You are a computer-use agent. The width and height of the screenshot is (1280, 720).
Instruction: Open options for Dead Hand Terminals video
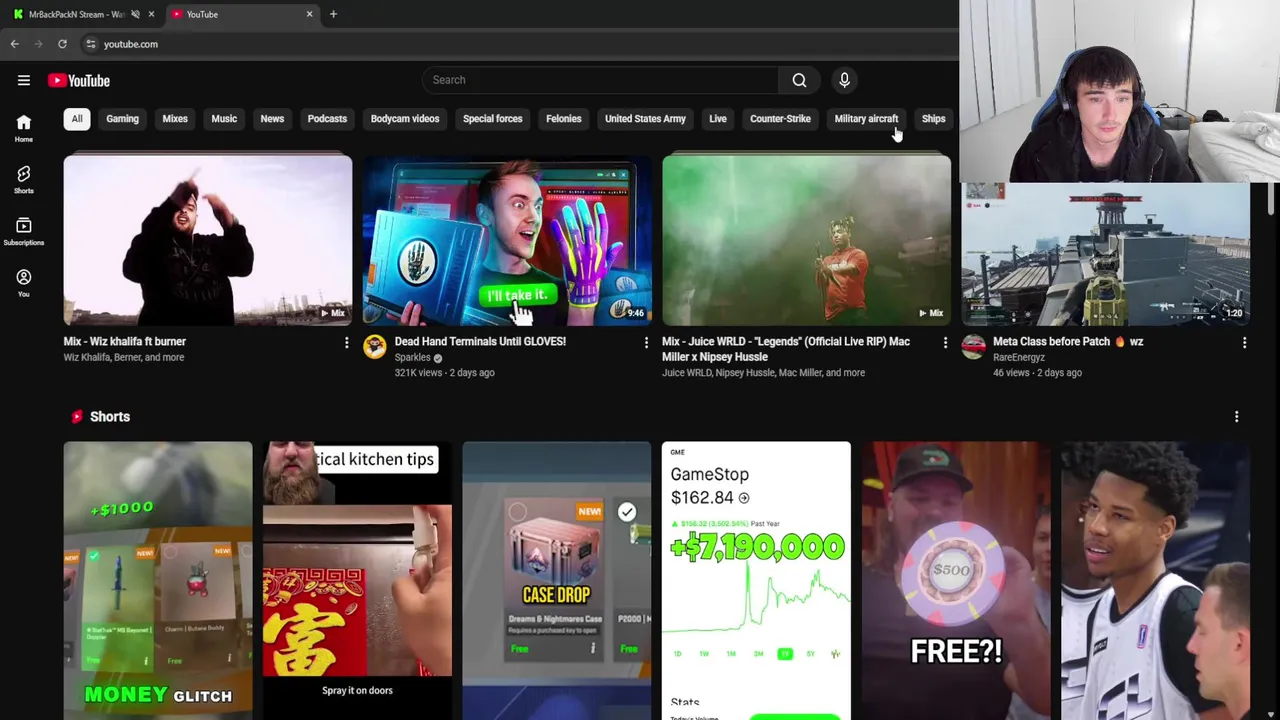click(x=646, y=343)
